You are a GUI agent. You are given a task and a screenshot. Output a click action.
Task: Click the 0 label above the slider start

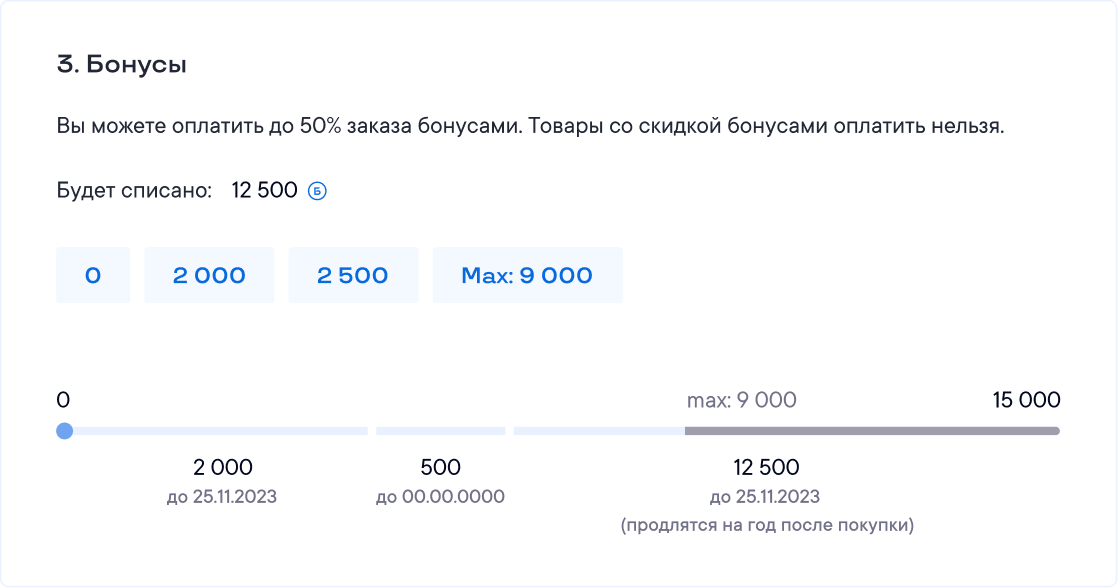coord(63,400)
